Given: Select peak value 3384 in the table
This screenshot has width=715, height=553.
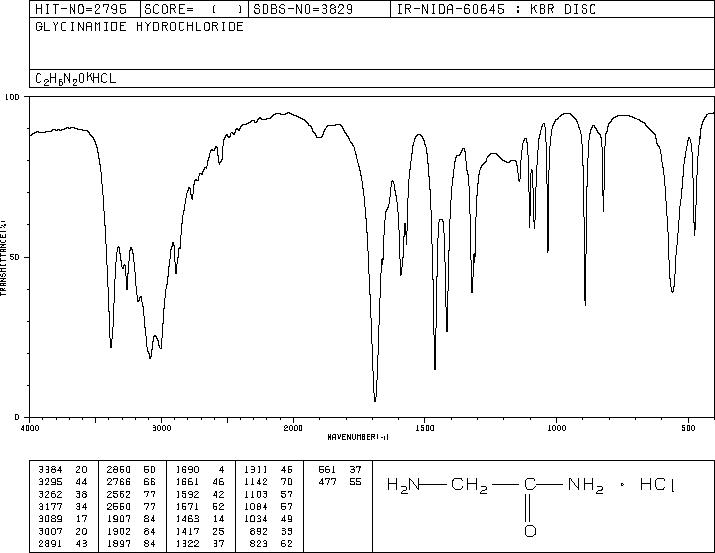Looking at the screenshot, I should coord(50,470).
